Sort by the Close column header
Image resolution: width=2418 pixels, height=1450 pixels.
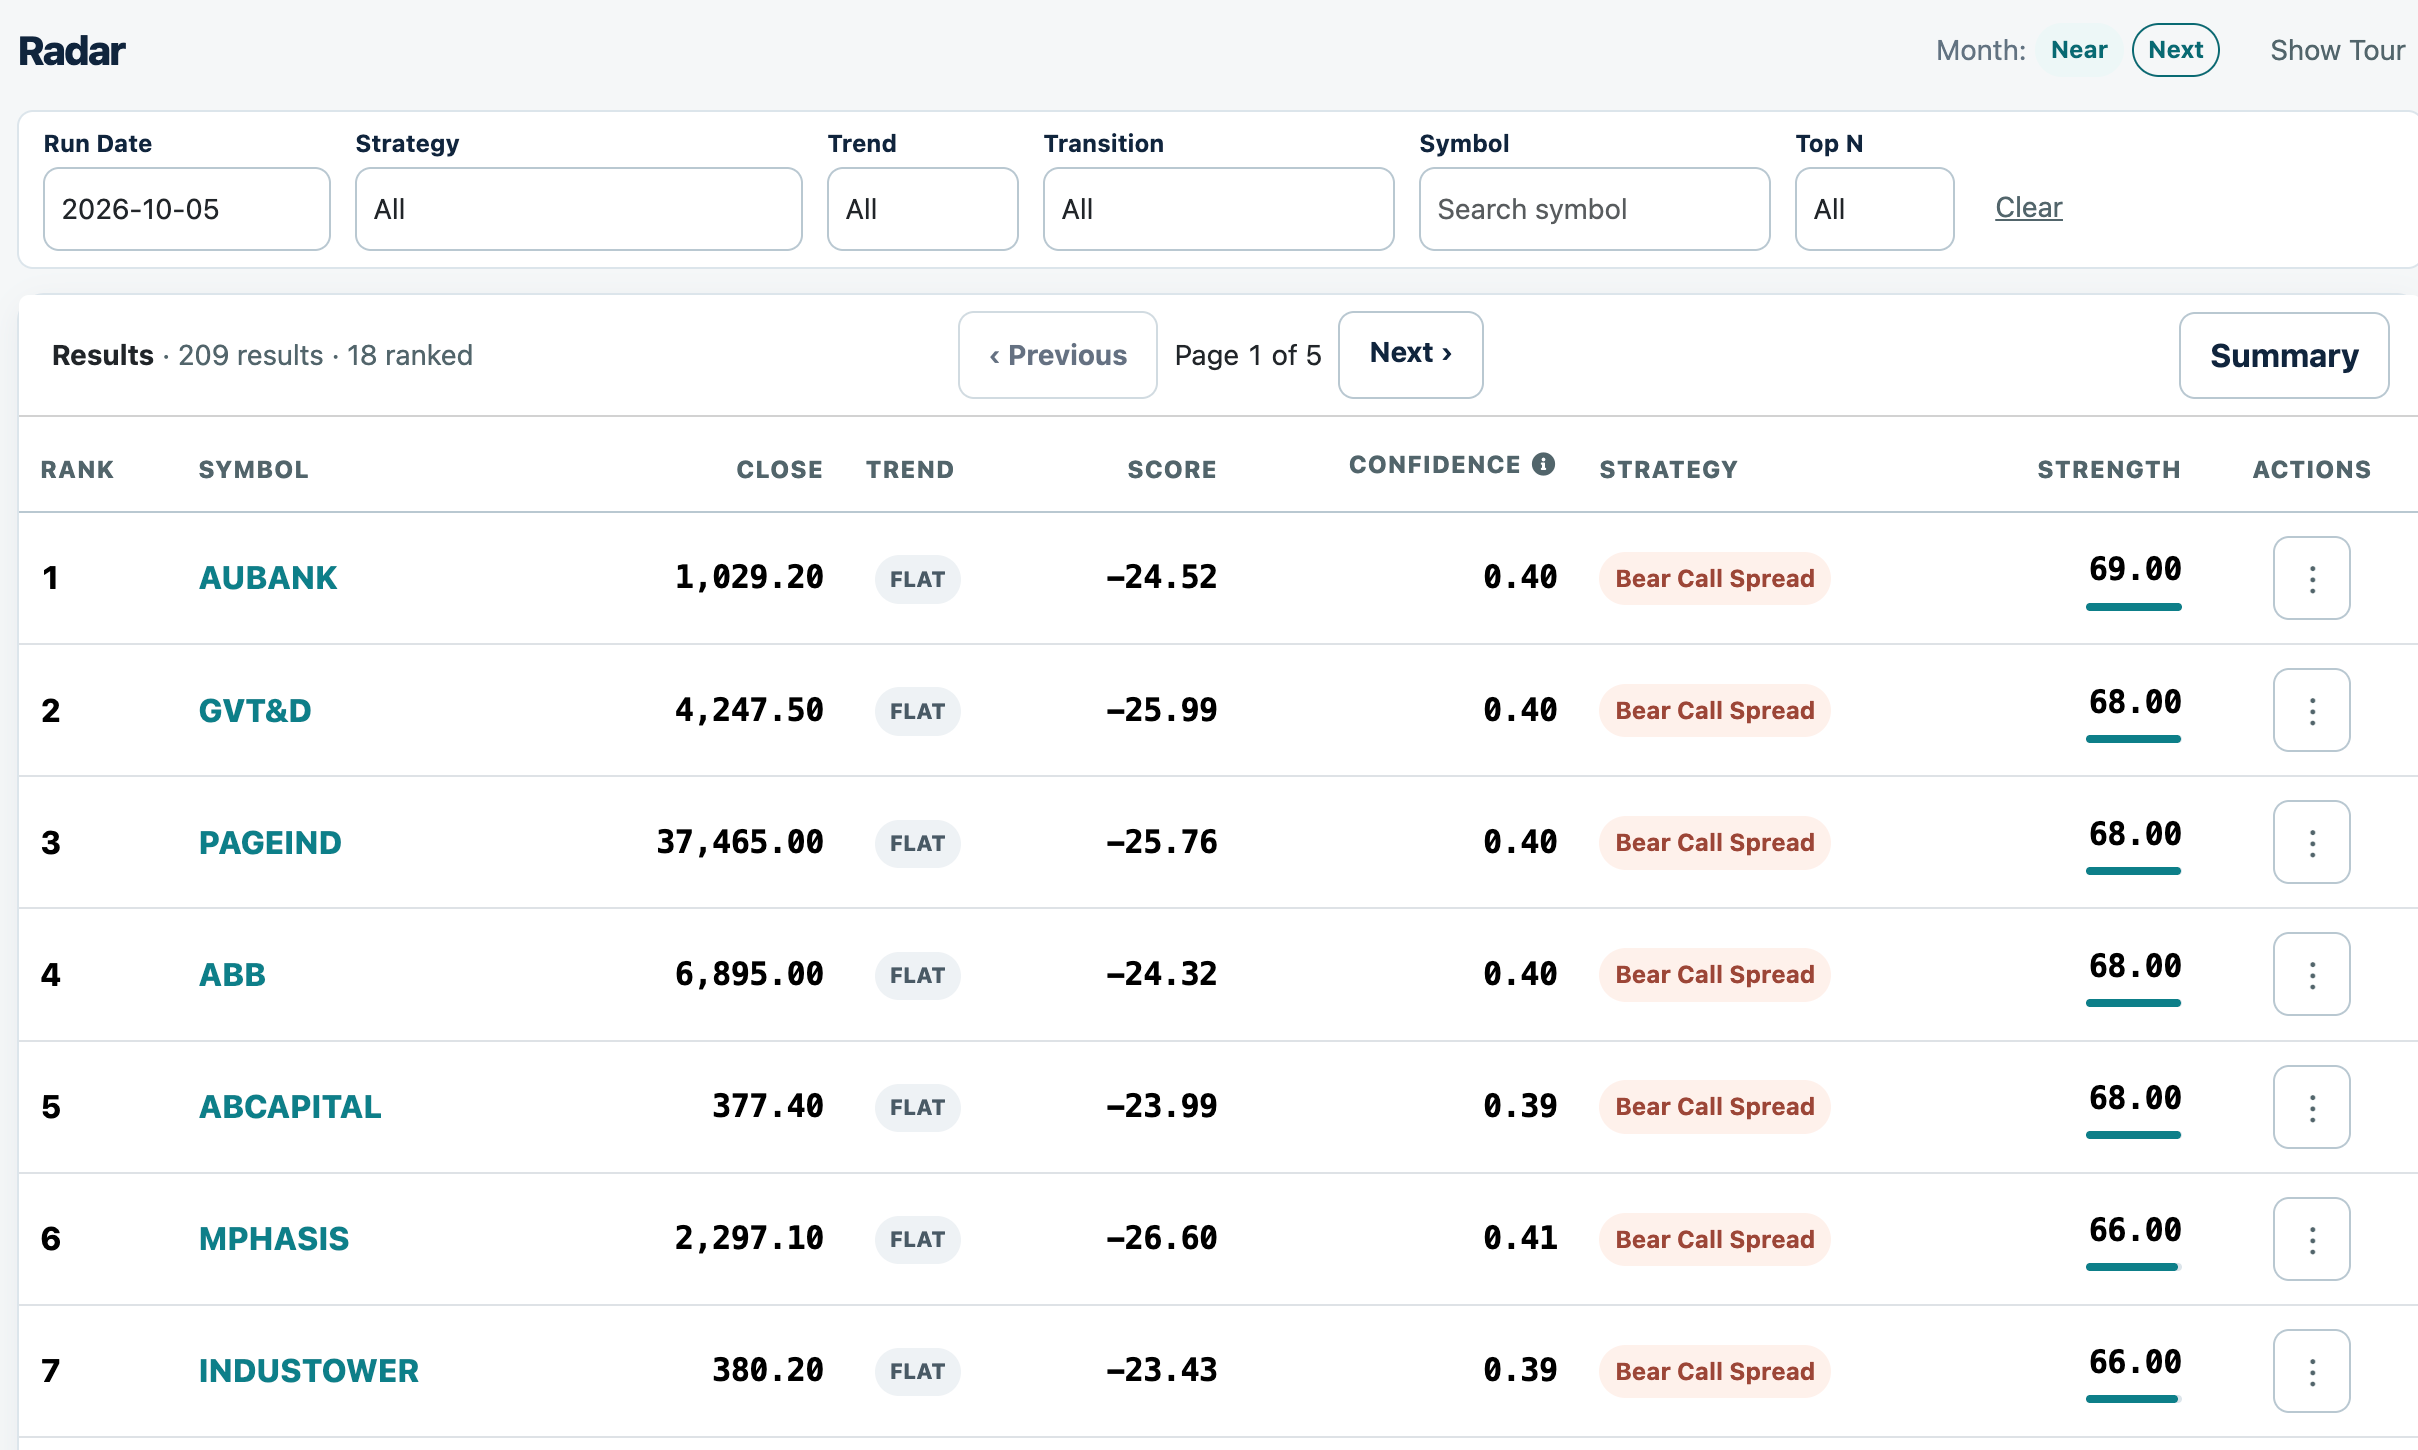(x=779, y=470)
